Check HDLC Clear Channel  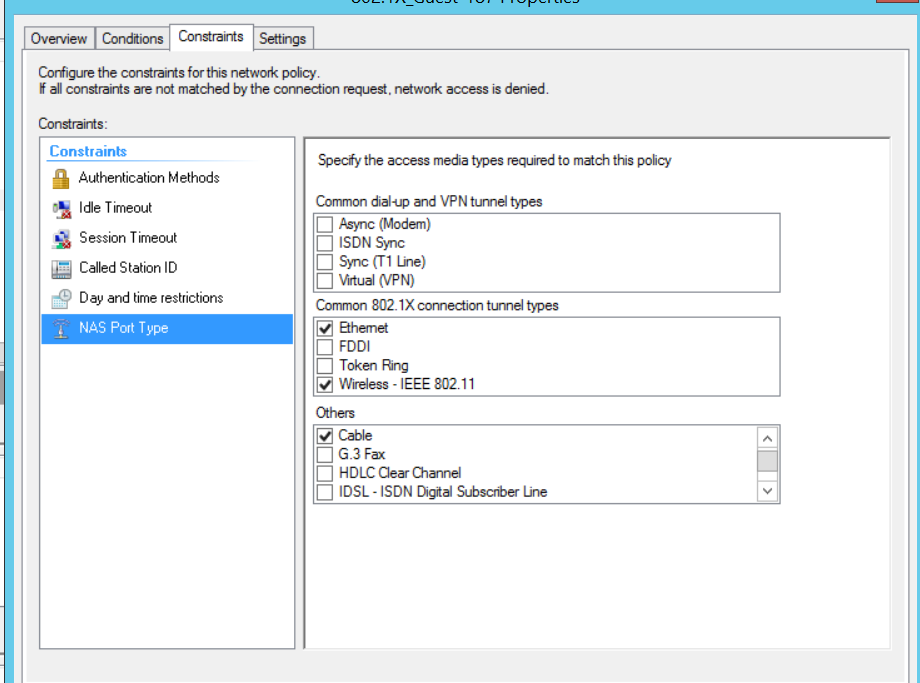[324, 472]
